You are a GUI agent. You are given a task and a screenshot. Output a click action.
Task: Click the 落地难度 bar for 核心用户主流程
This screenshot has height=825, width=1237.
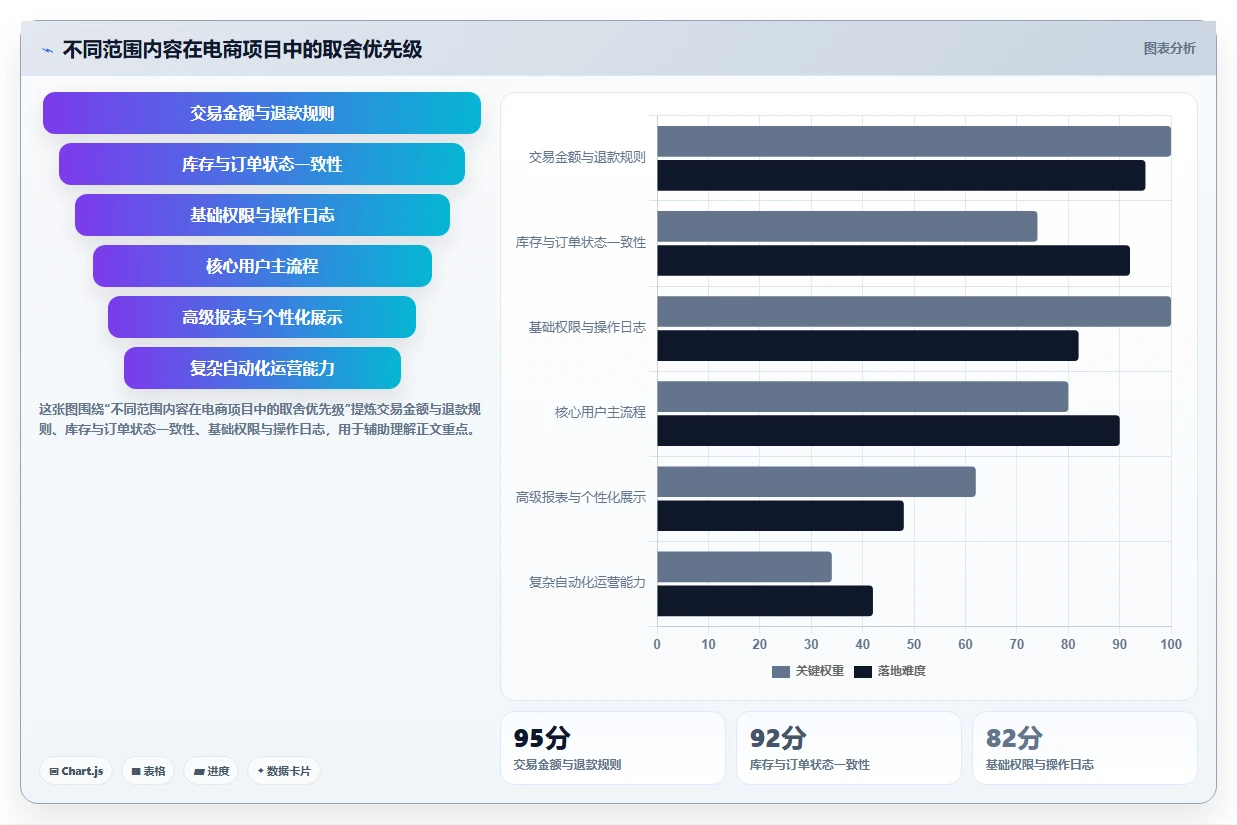pos(888,430)
